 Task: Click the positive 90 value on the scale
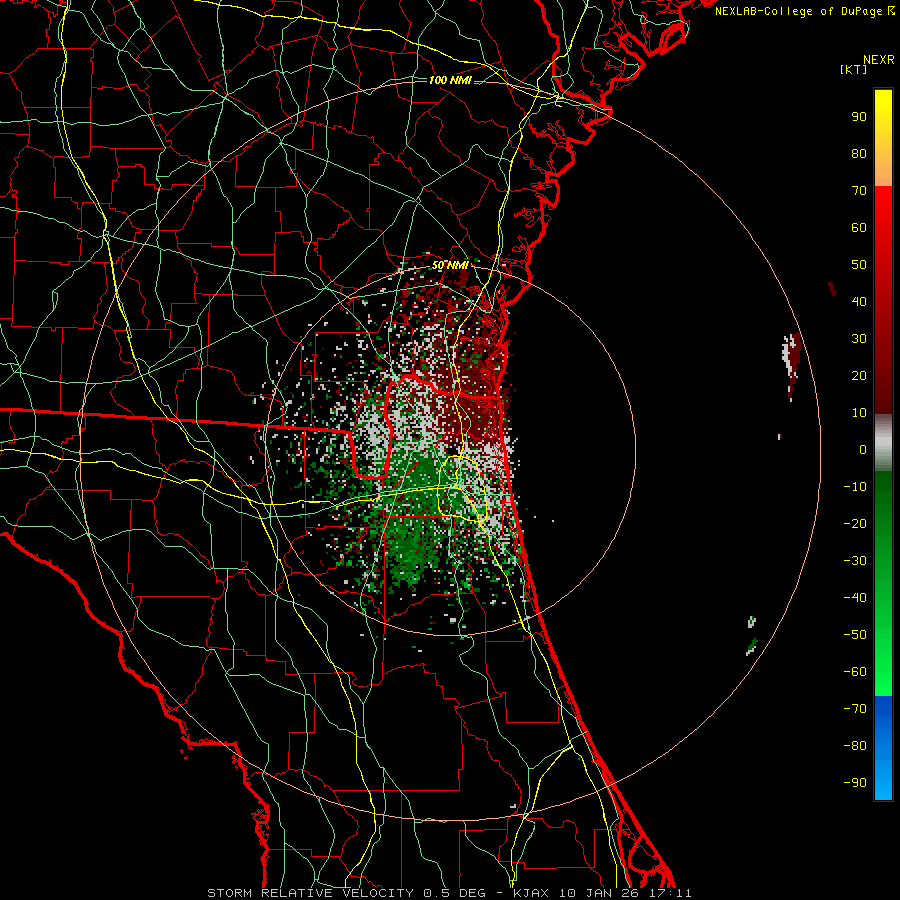coord(859,117)
